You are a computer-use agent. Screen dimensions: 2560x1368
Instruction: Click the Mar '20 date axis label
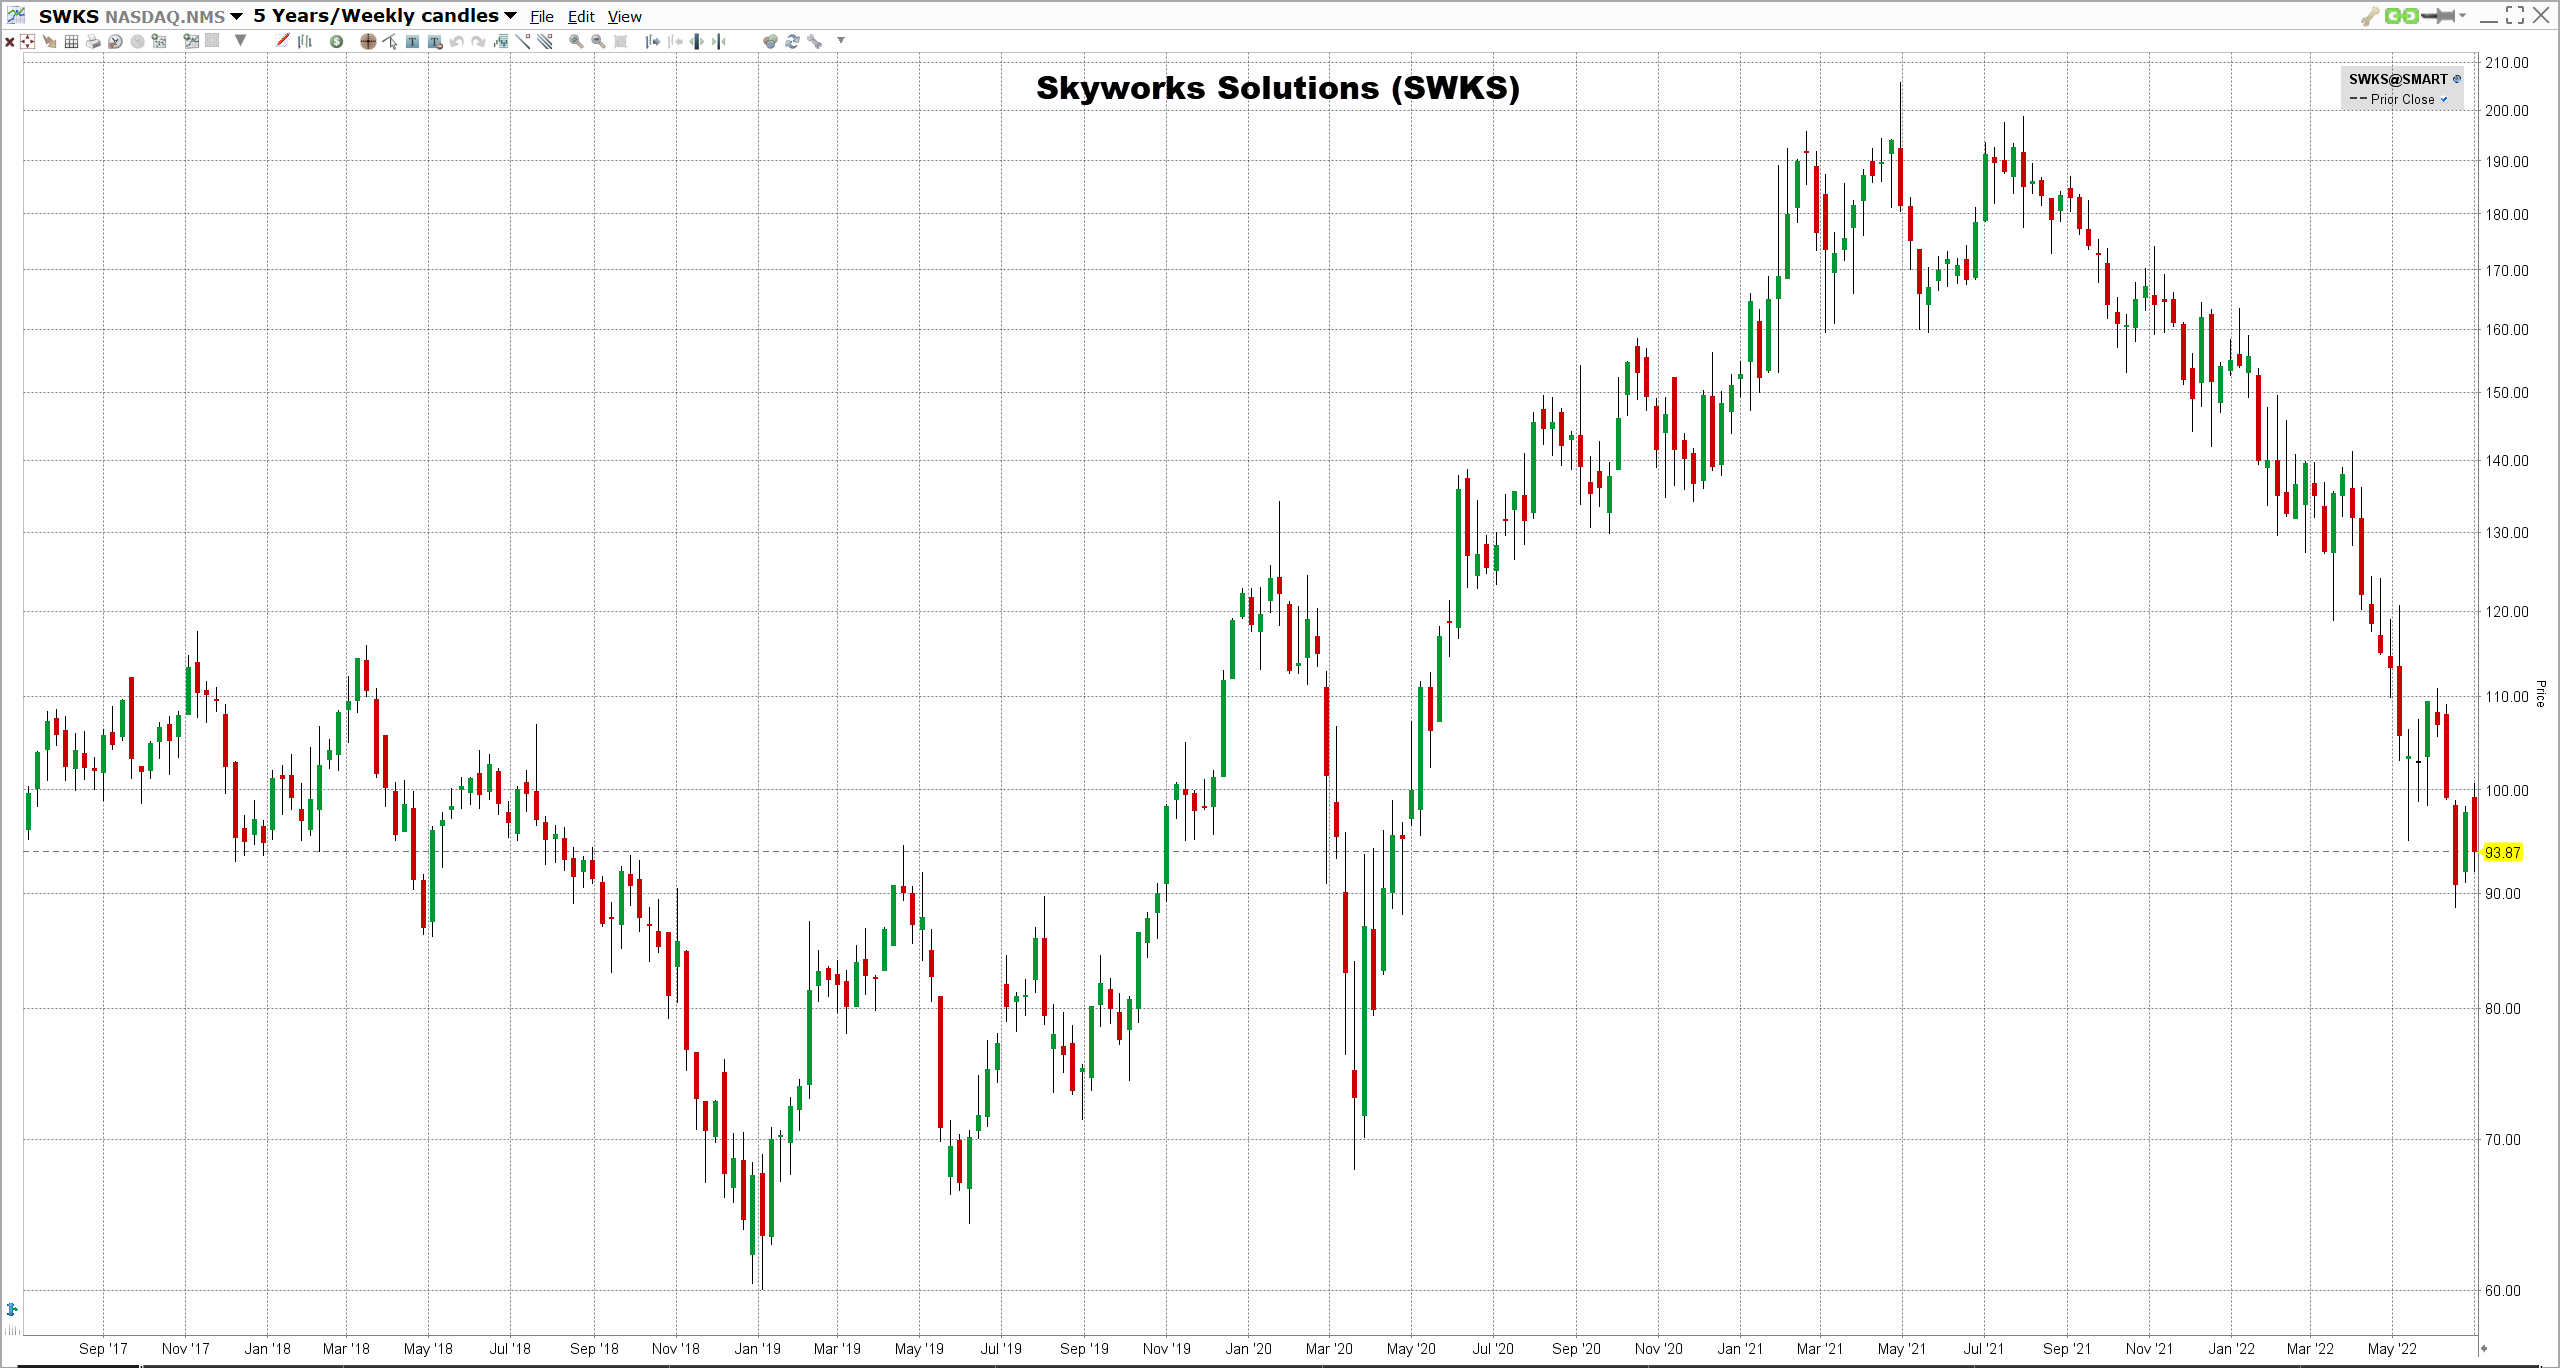pyautogui.click(x=1329, y=1349)
